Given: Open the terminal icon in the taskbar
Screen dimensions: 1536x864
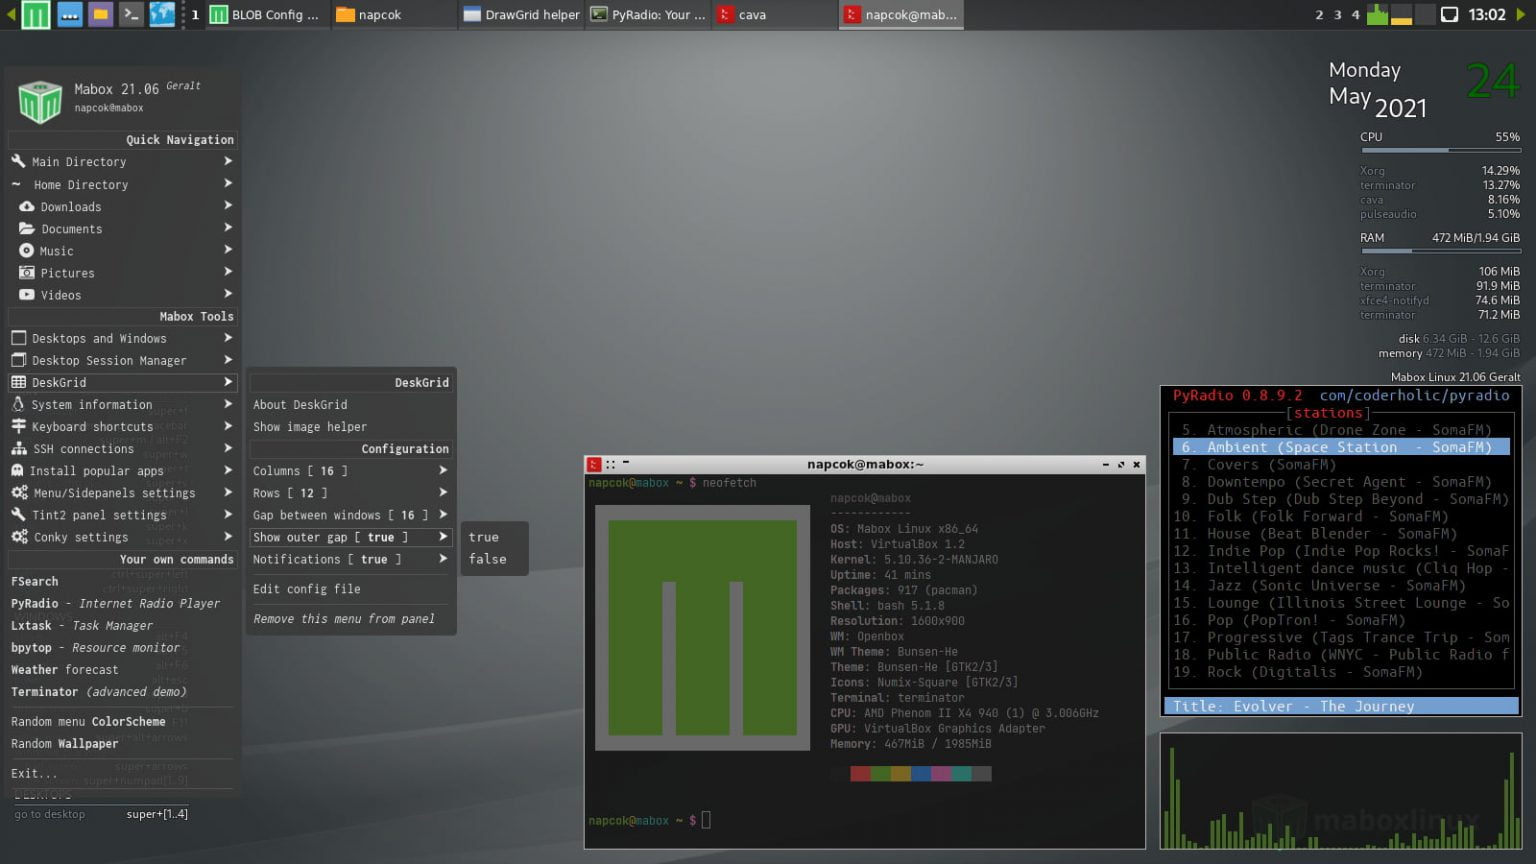Looking at the screenshot, I should point(132,14).
